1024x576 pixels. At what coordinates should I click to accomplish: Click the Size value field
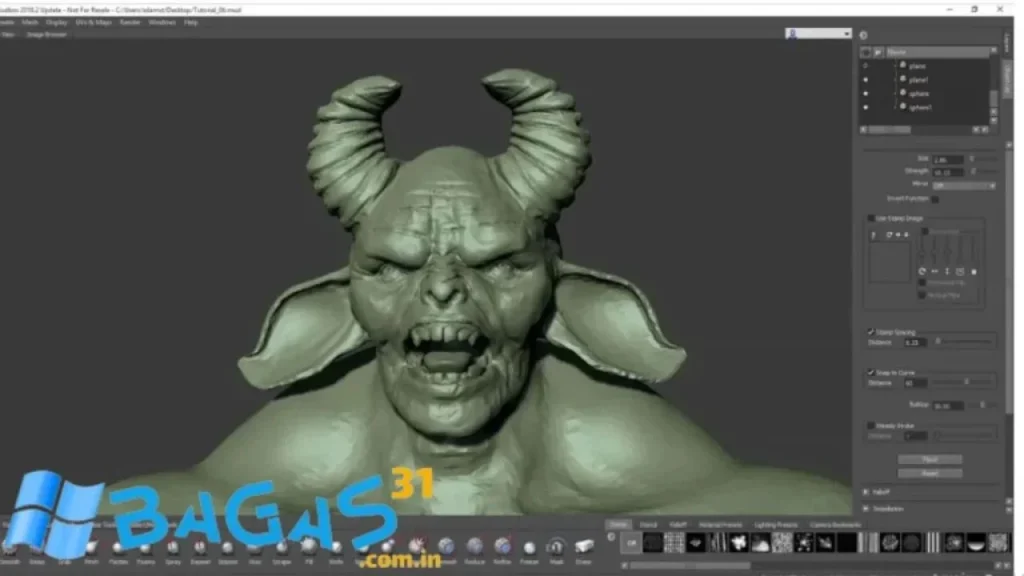pyautogui.click(x=948, y=159)
